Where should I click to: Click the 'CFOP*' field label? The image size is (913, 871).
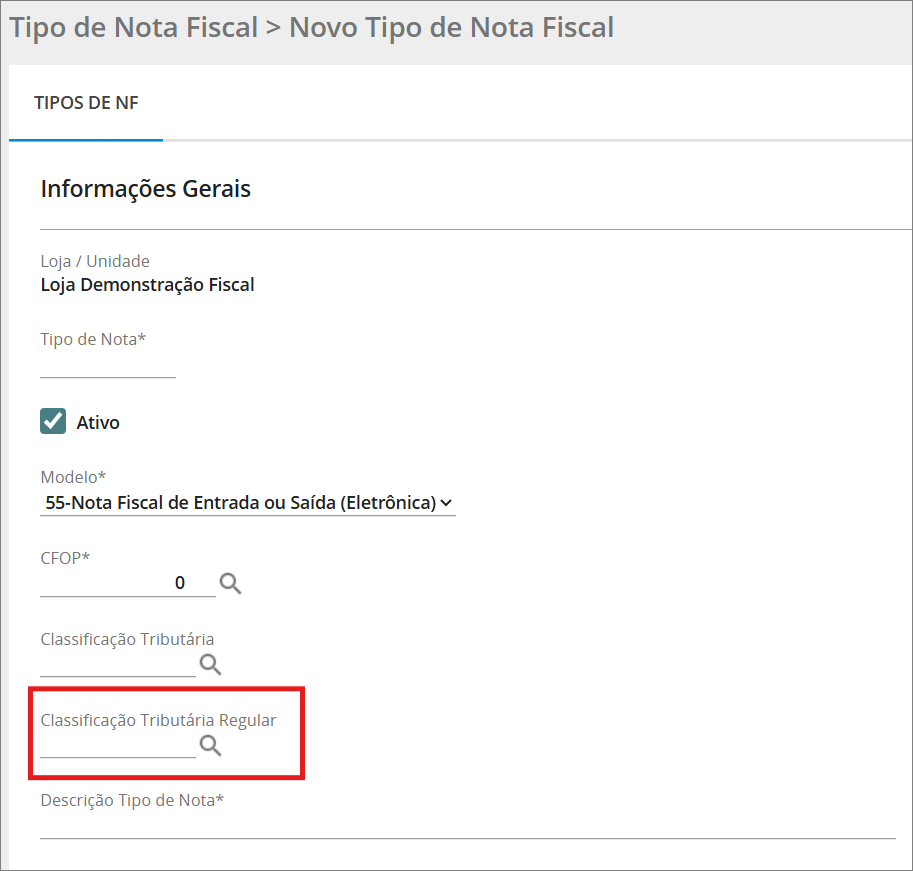pyautogui.click(x=65, y=558)
